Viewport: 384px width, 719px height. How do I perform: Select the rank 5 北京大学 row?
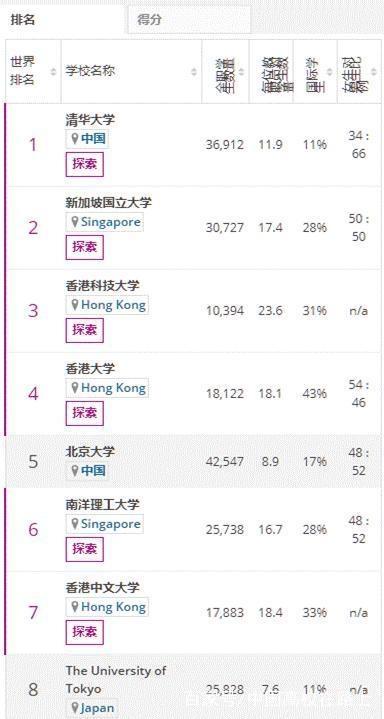pos(192,461)
